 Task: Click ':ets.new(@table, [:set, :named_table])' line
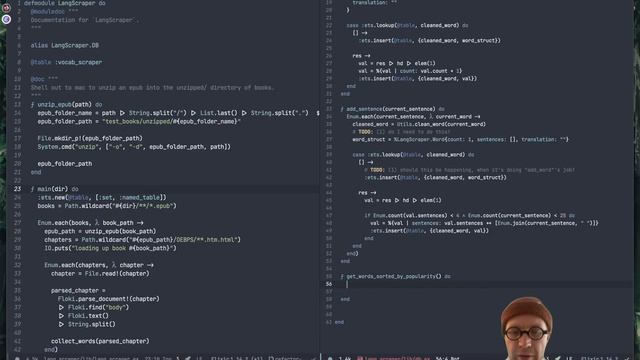(102, 197)
